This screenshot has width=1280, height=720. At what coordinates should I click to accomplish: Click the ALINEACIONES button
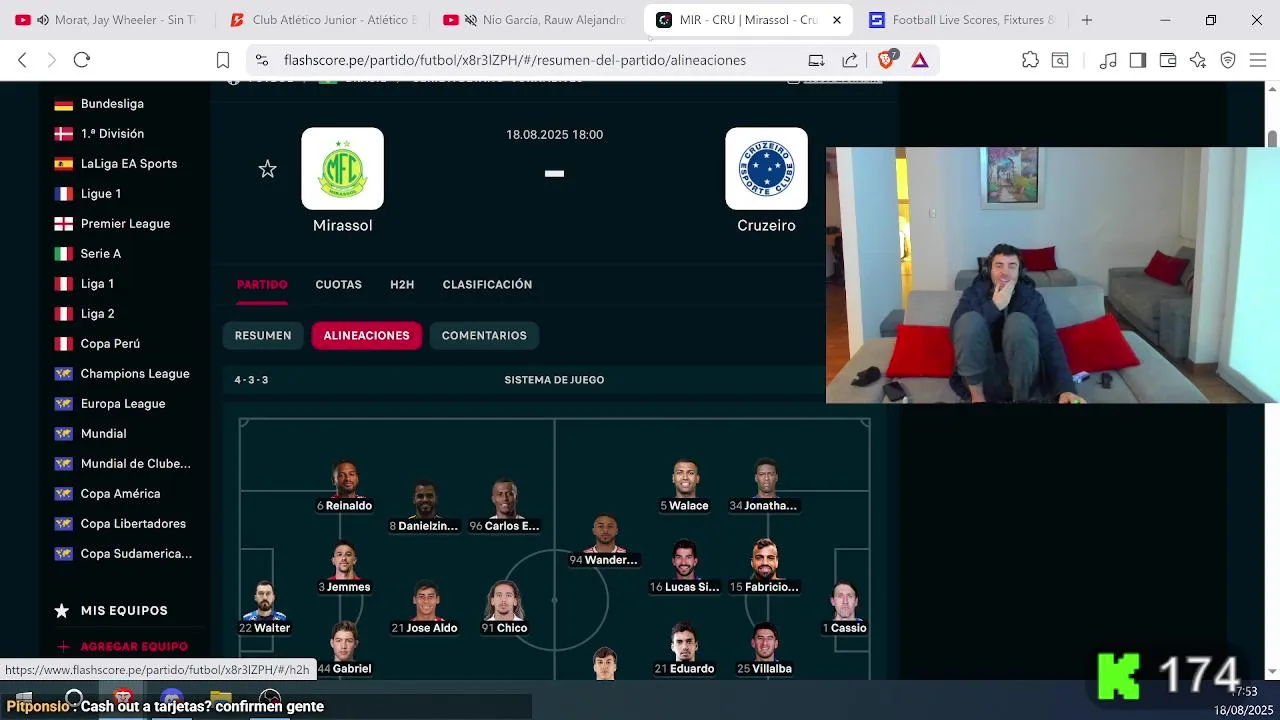point(367,336)
